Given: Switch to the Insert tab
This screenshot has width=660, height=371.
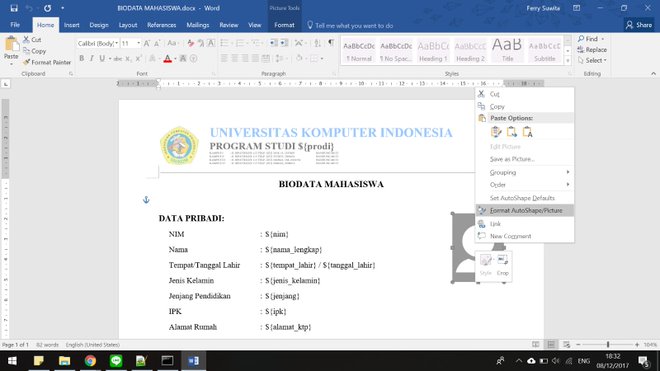Looking at the screenshot, I should tap(72, 25).
